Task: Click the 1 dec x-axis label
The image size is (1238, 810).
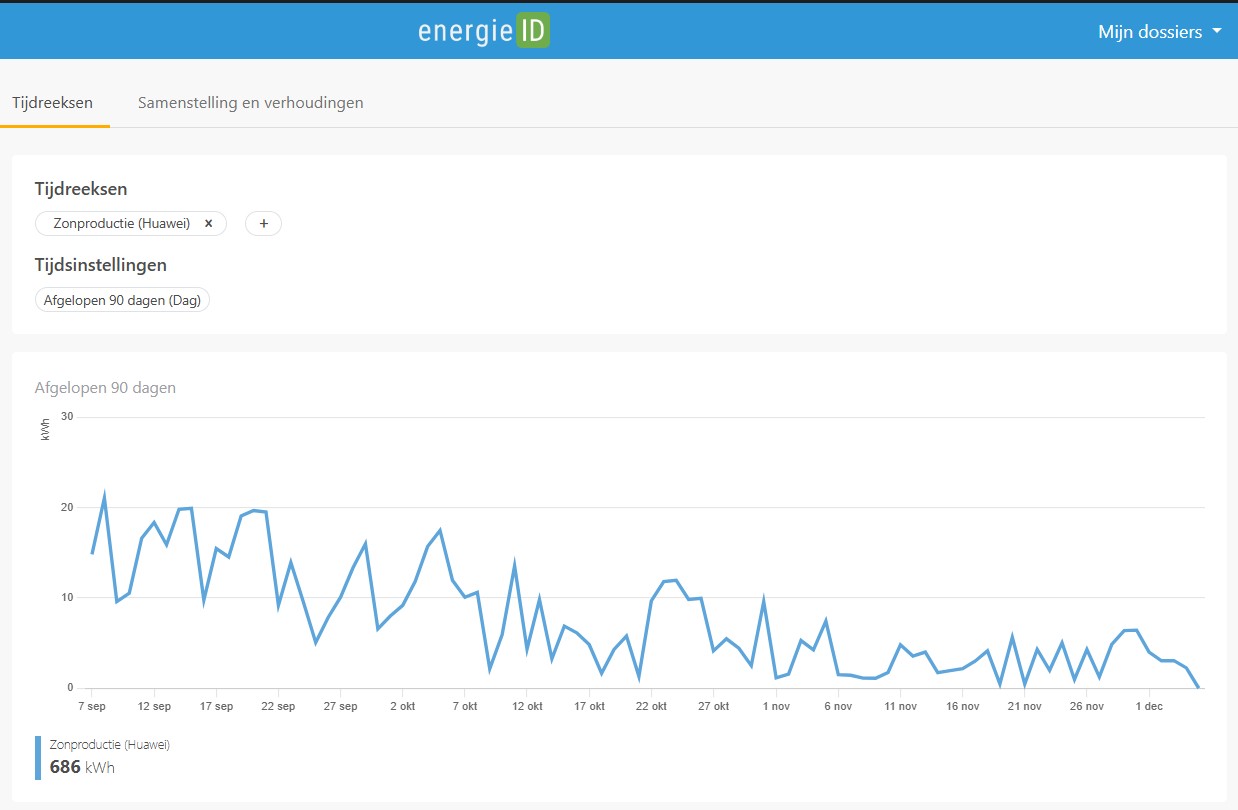Action: (1148, 706)
